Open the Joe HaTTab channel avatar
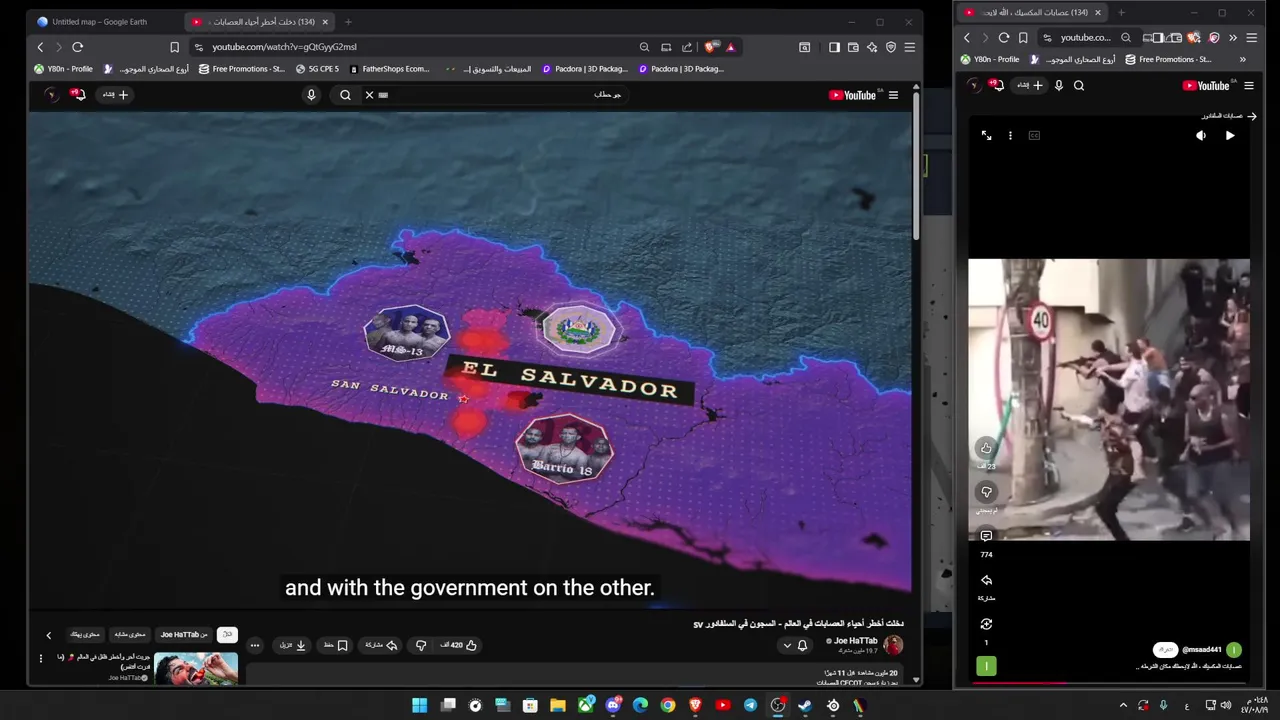The image size is (1280, 720). [893, 645]
